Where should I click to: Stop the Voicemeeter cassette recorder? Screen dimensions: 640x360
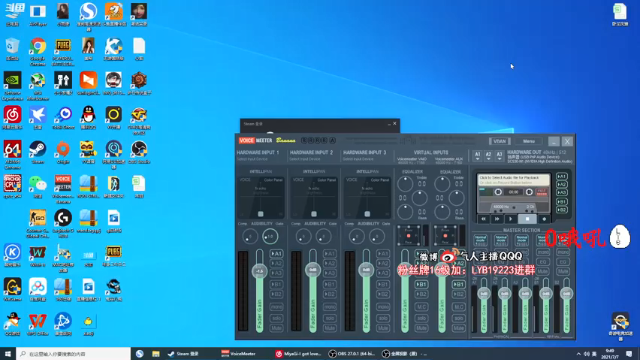click(x=527, y=219)
